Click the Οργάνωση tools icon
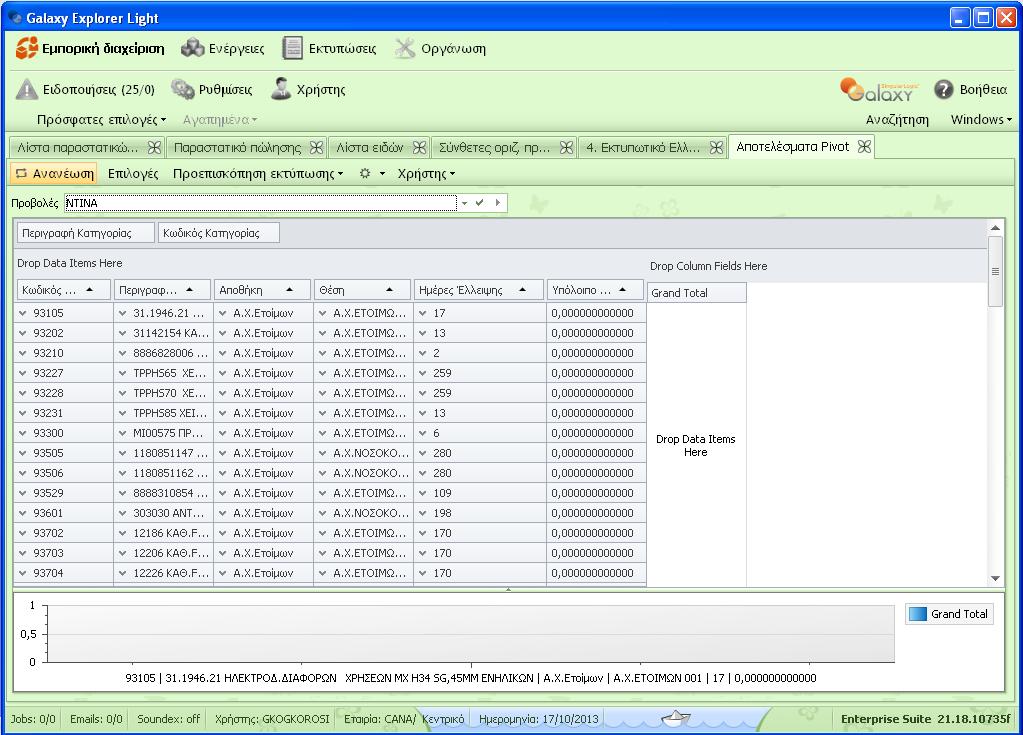The image size is (1023, 735). click(x=405, y=48)
